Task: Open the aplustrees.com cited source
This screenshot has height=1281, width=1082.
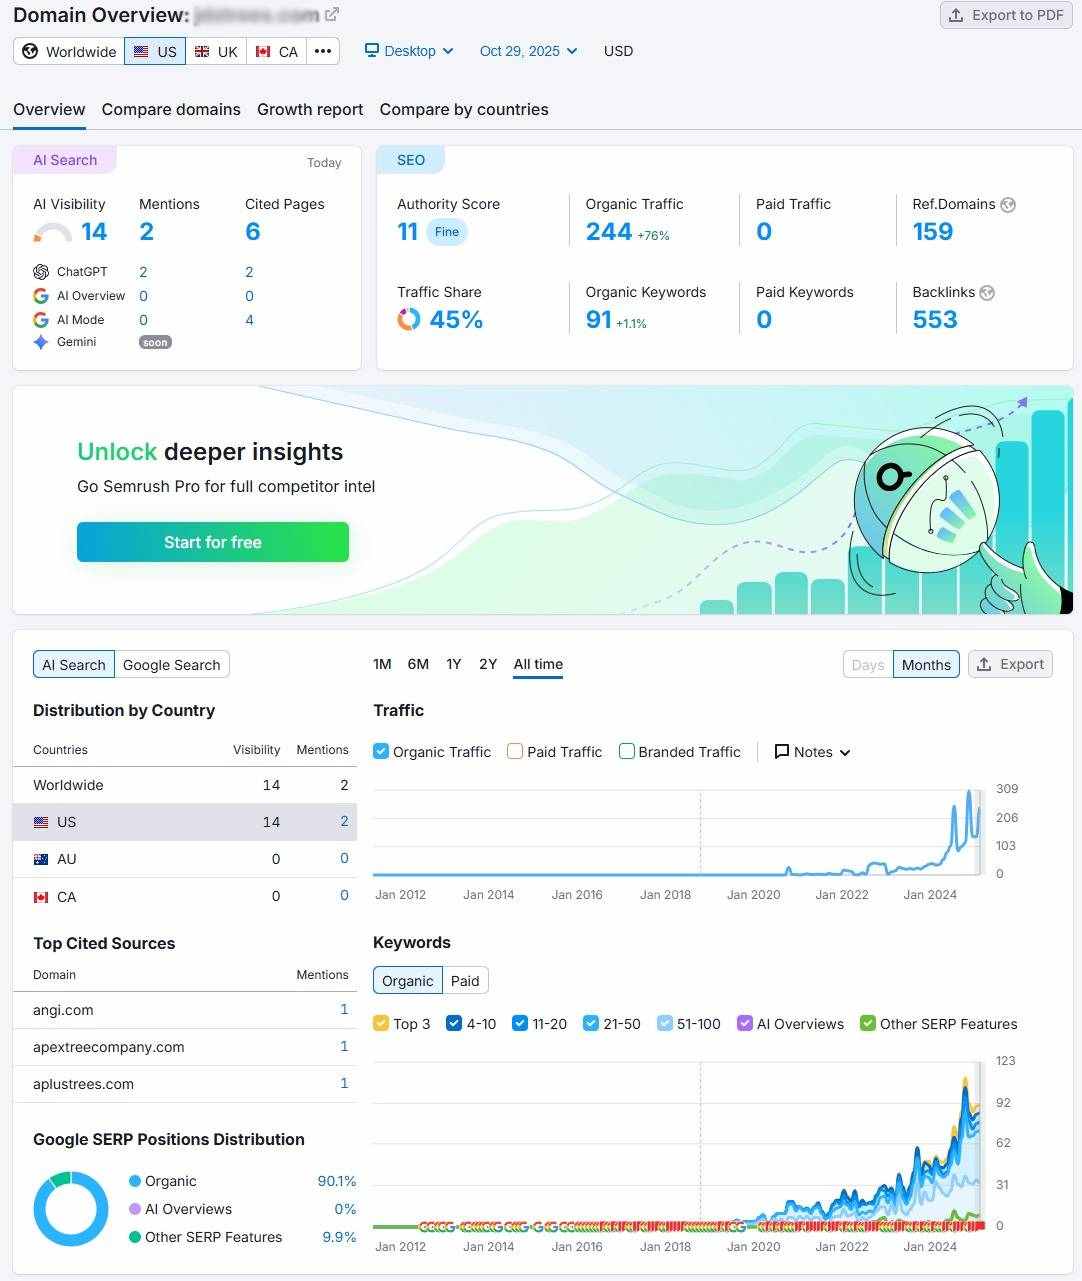Action: tap(83, 1084)
